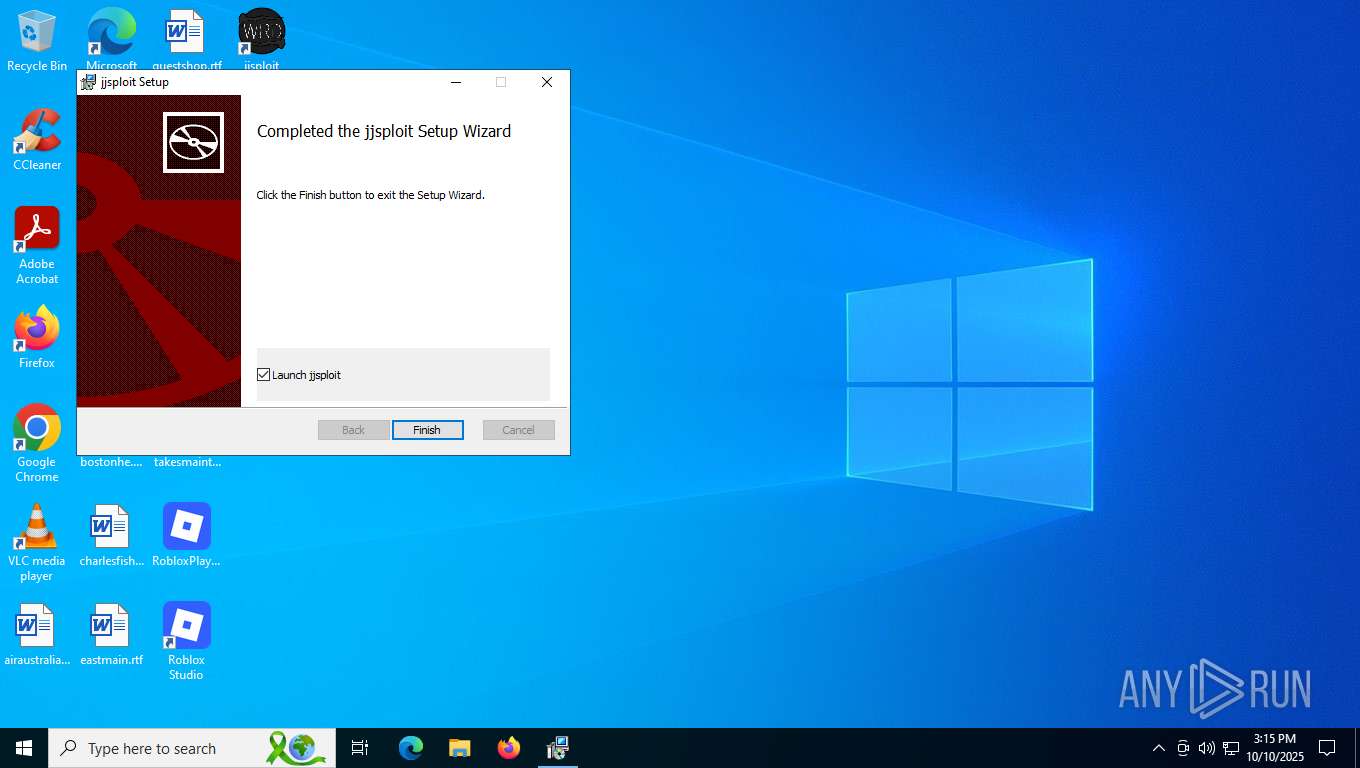The image size is (1360, 768).
Task: Select the jjsploit installer taskbar item
Action: tap(558, 748)
